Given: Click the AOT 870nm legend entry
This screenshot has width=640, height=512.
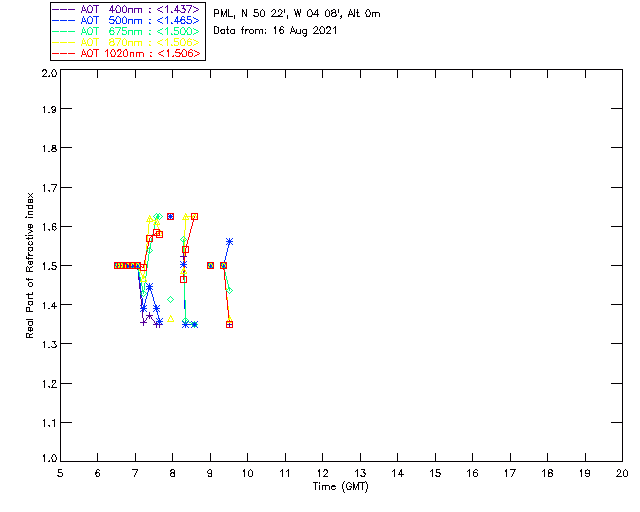Looking at the screenshot, I should click(126, 42).
